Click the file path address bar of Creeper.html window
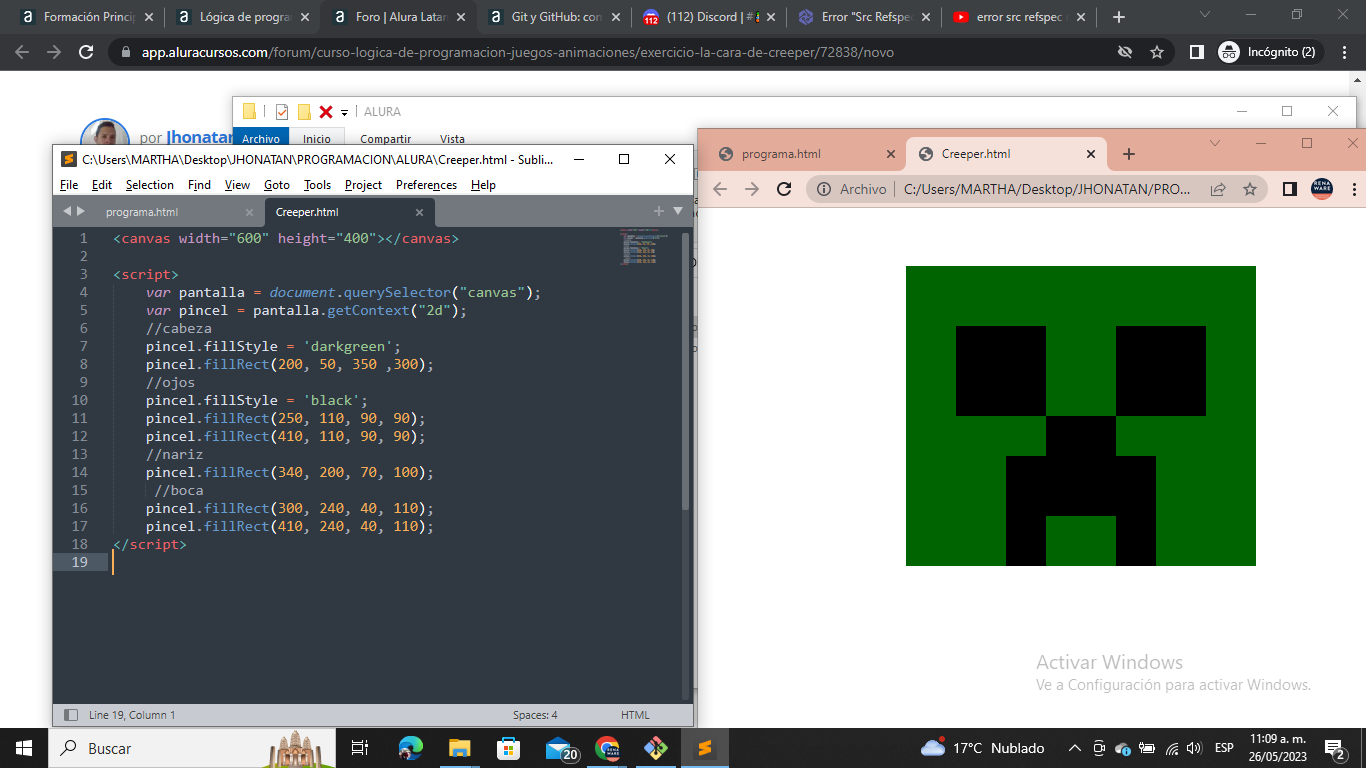The width and height of the screenshot is (1366, 768). click(1048, 189)
